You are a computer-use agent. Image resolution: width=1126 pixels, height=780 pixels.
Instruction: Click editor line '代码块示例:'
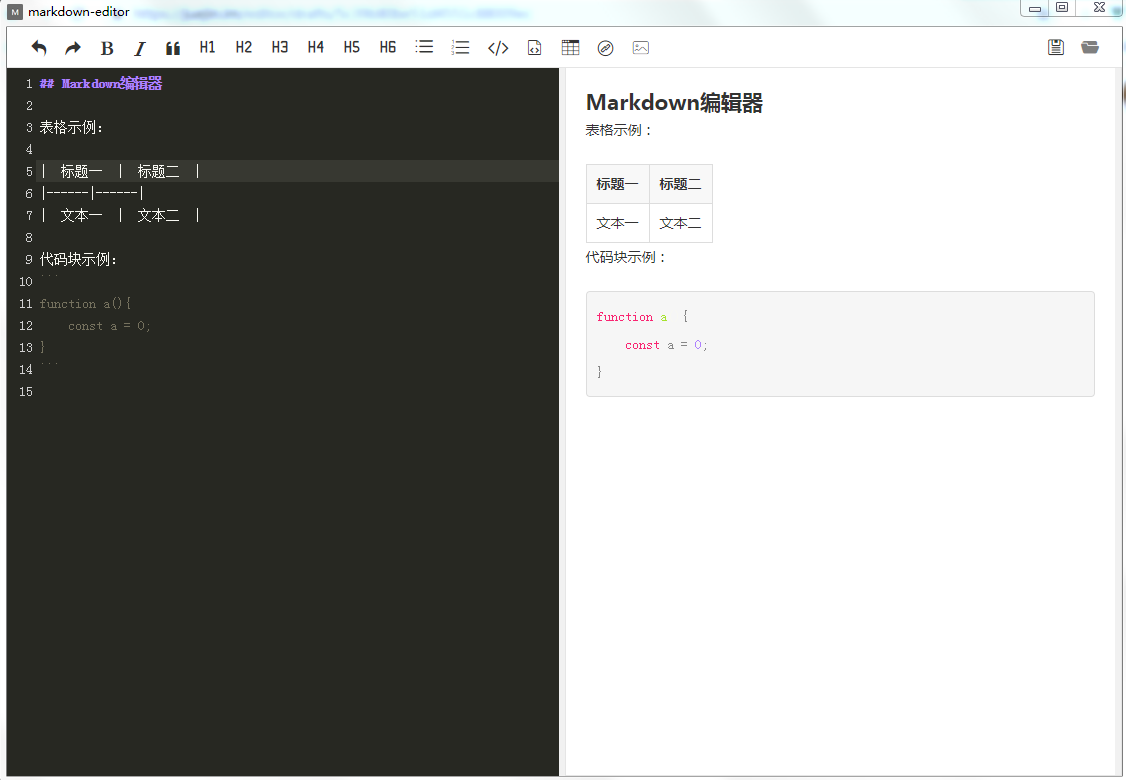pyautogui.click(x=78, y=259)
